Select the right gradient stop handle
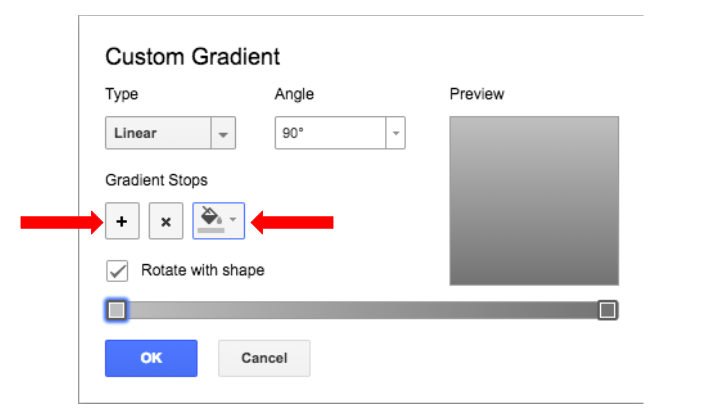 click(607, 310)
